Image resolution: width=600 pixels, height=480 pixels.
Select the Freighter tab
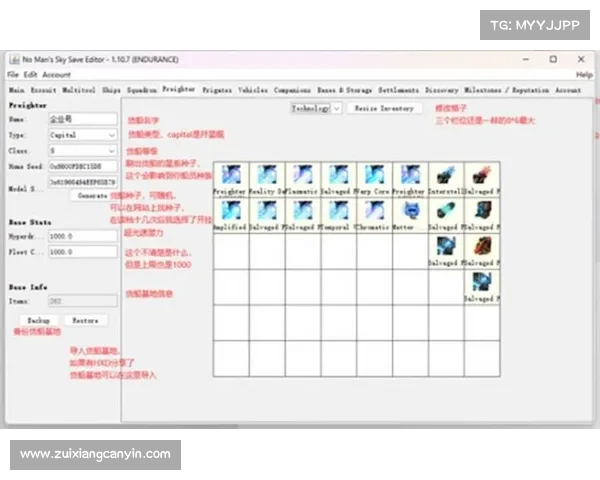click(x=179, y=89)
